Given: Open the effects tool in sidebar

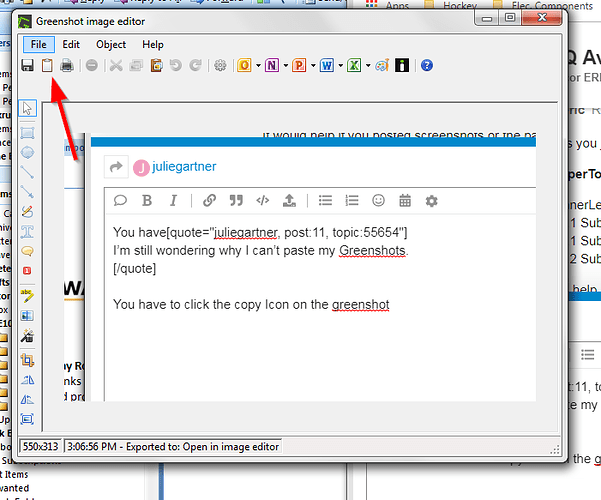Looking at the screenshot, I should click(27, 336).
